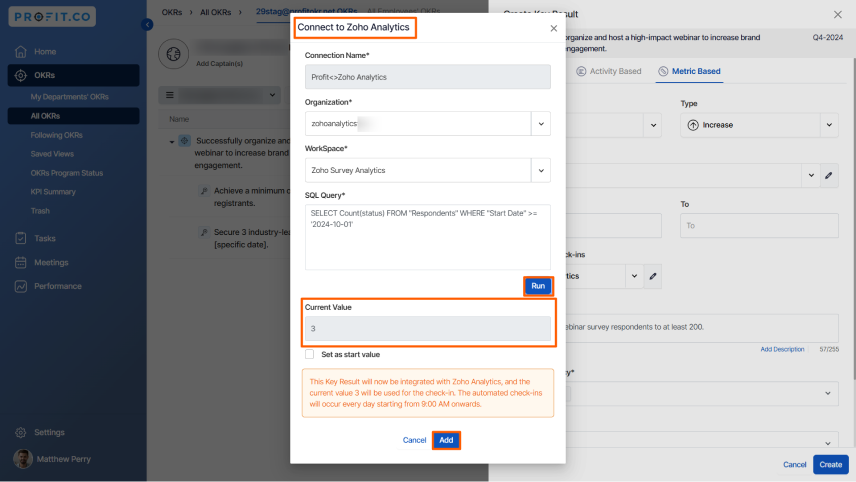This screenshot has height=482, width=856.
Task: Click the Run button
Action: (x=538, y=286)
